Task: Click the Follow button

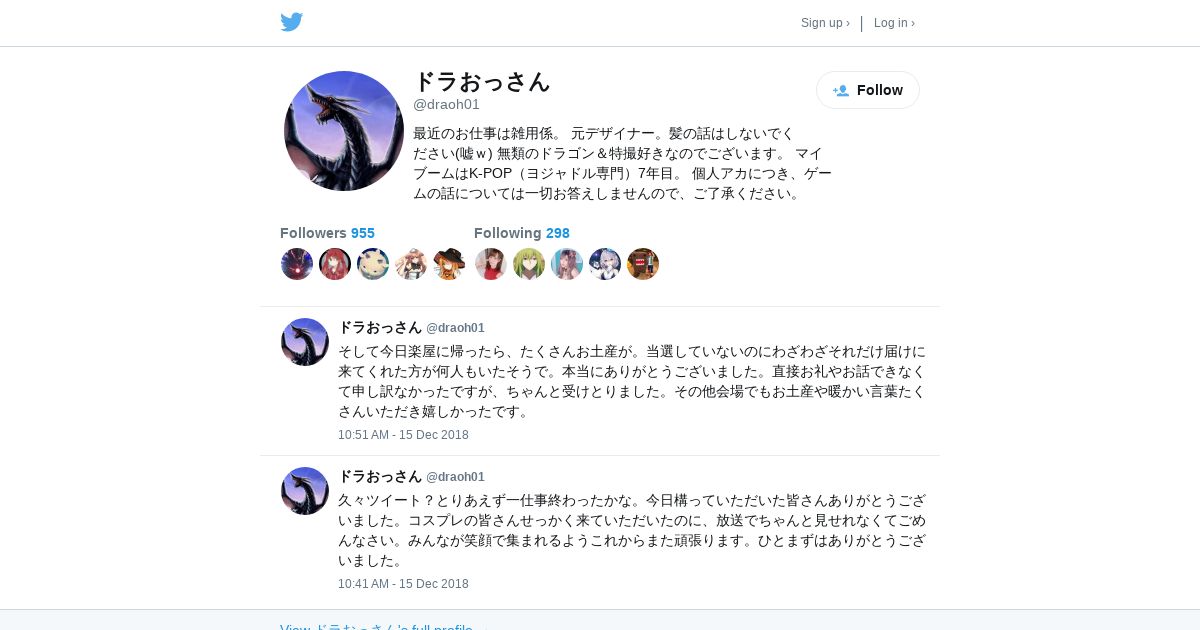Action: click(868, 90)
